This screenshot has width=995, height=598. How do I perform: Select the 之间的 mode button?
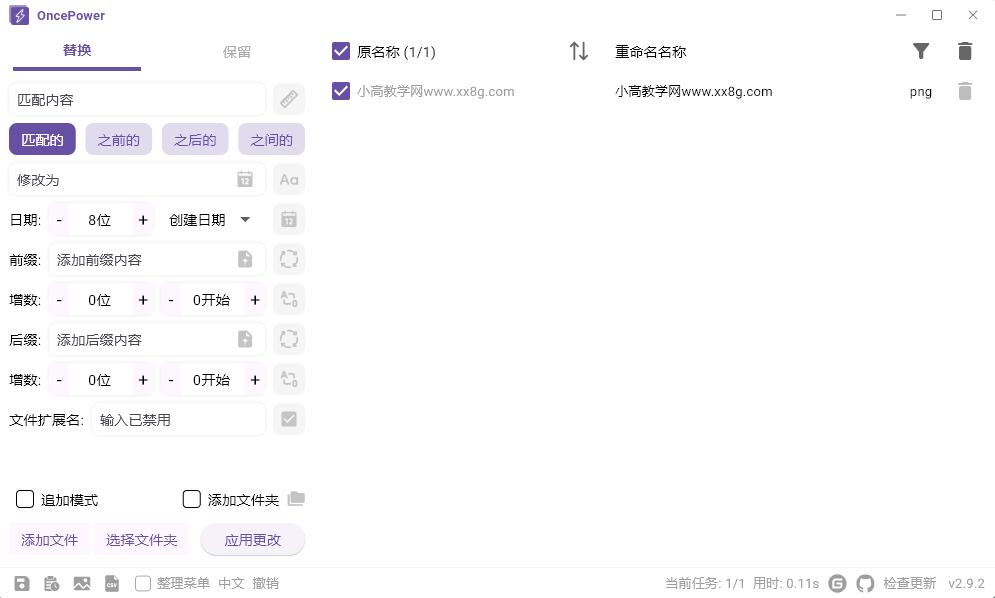coord(272,139)
